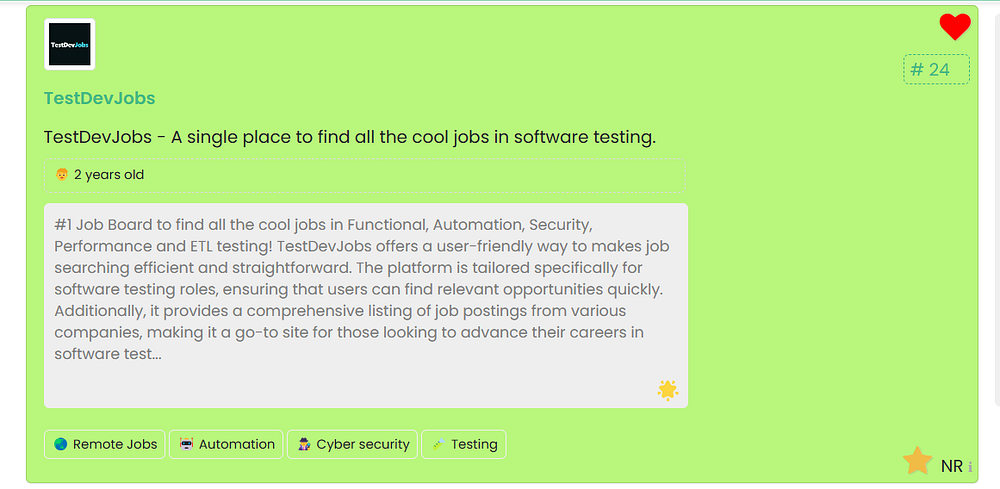This screenshot has width=1000, height=489.
Task: Click the face emoji beside 2 years old
Action: [x=62, y=175]
